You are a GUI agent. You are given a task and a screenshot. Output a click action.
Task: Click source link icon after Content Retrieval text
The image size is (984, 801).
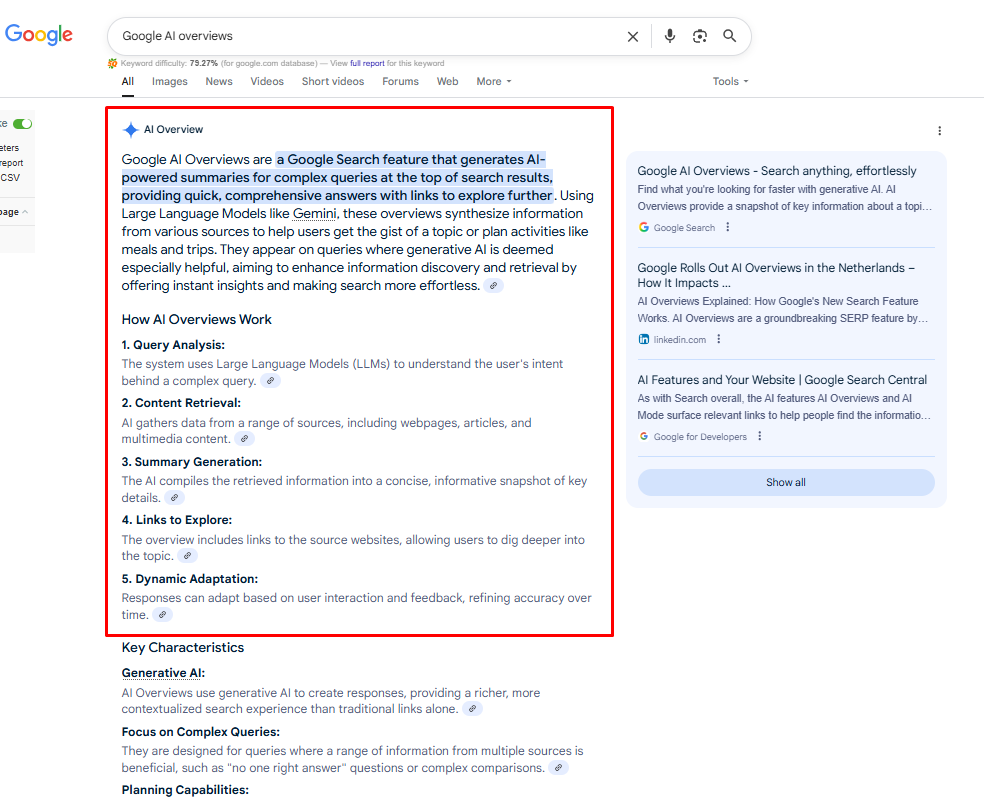point(244,439)
